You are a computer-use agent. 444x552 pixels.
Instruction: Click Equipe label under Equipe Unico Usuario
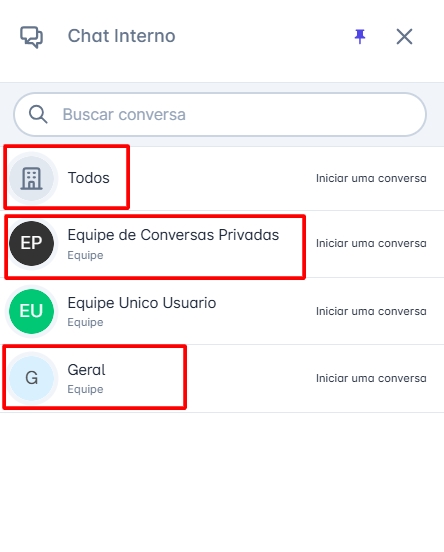pyautogui.click(x=85, y=322)
